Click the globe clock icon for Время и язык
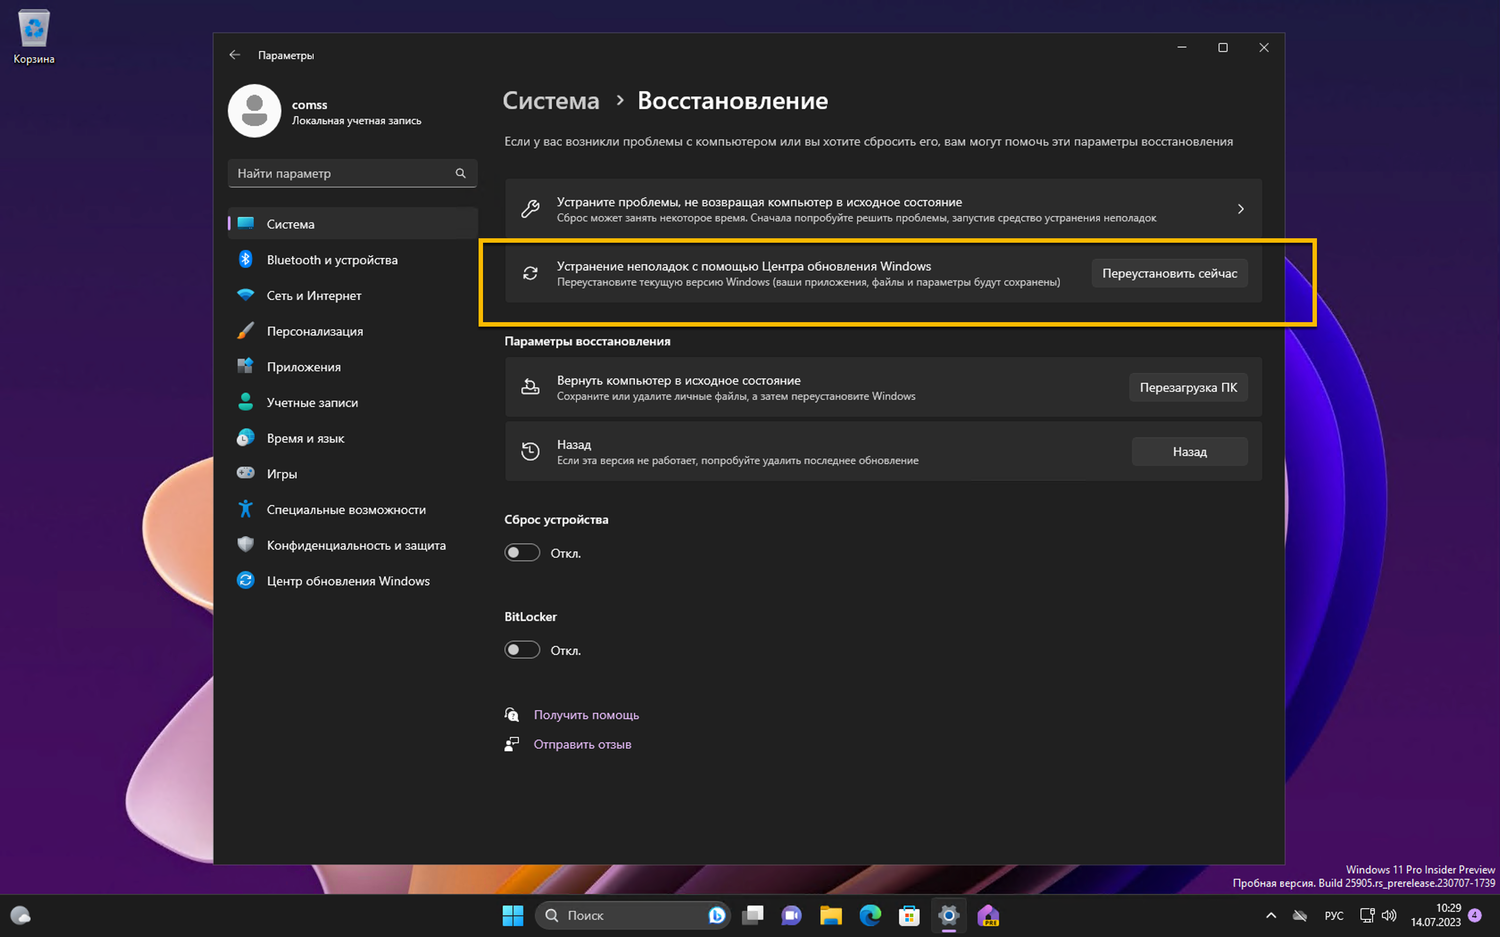 coord(245,438)
